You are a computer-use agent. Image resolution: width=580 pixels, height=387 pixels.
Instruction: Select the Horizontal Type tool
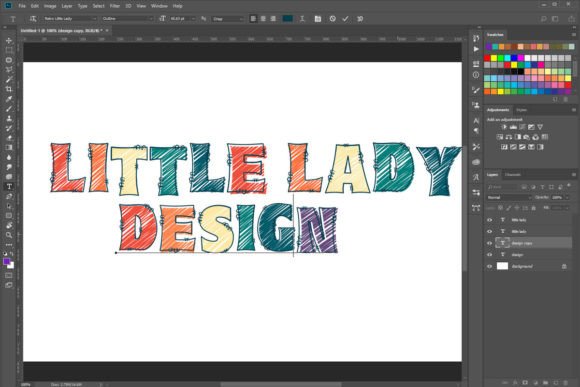[9, 186]
